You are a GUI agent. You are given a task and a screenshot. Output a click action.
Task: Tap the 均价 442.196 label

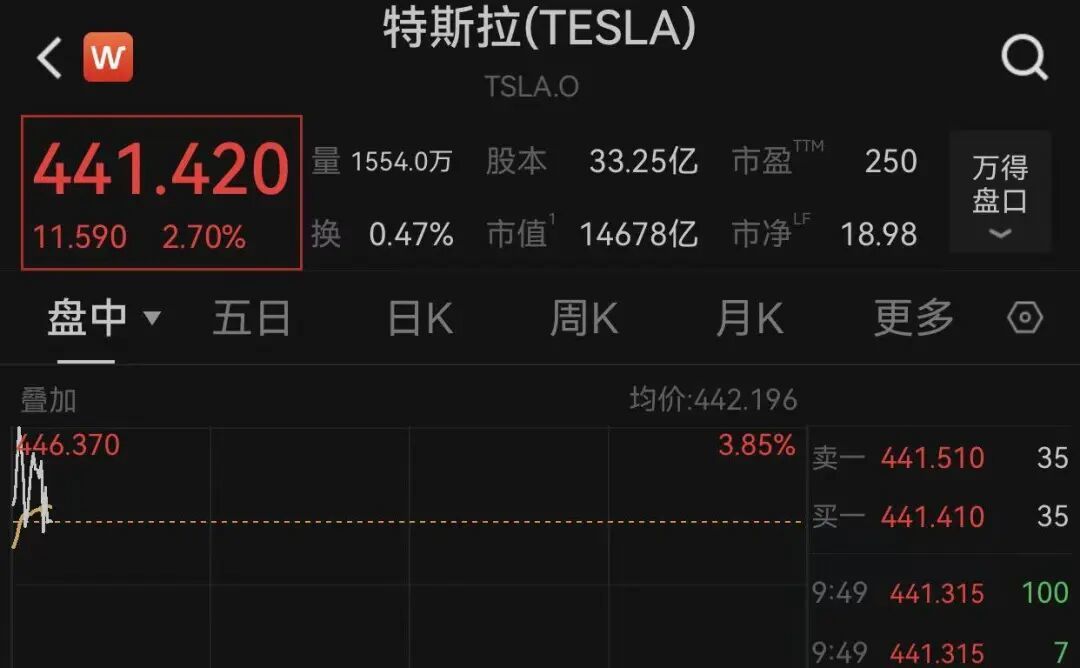pos(713,400)
